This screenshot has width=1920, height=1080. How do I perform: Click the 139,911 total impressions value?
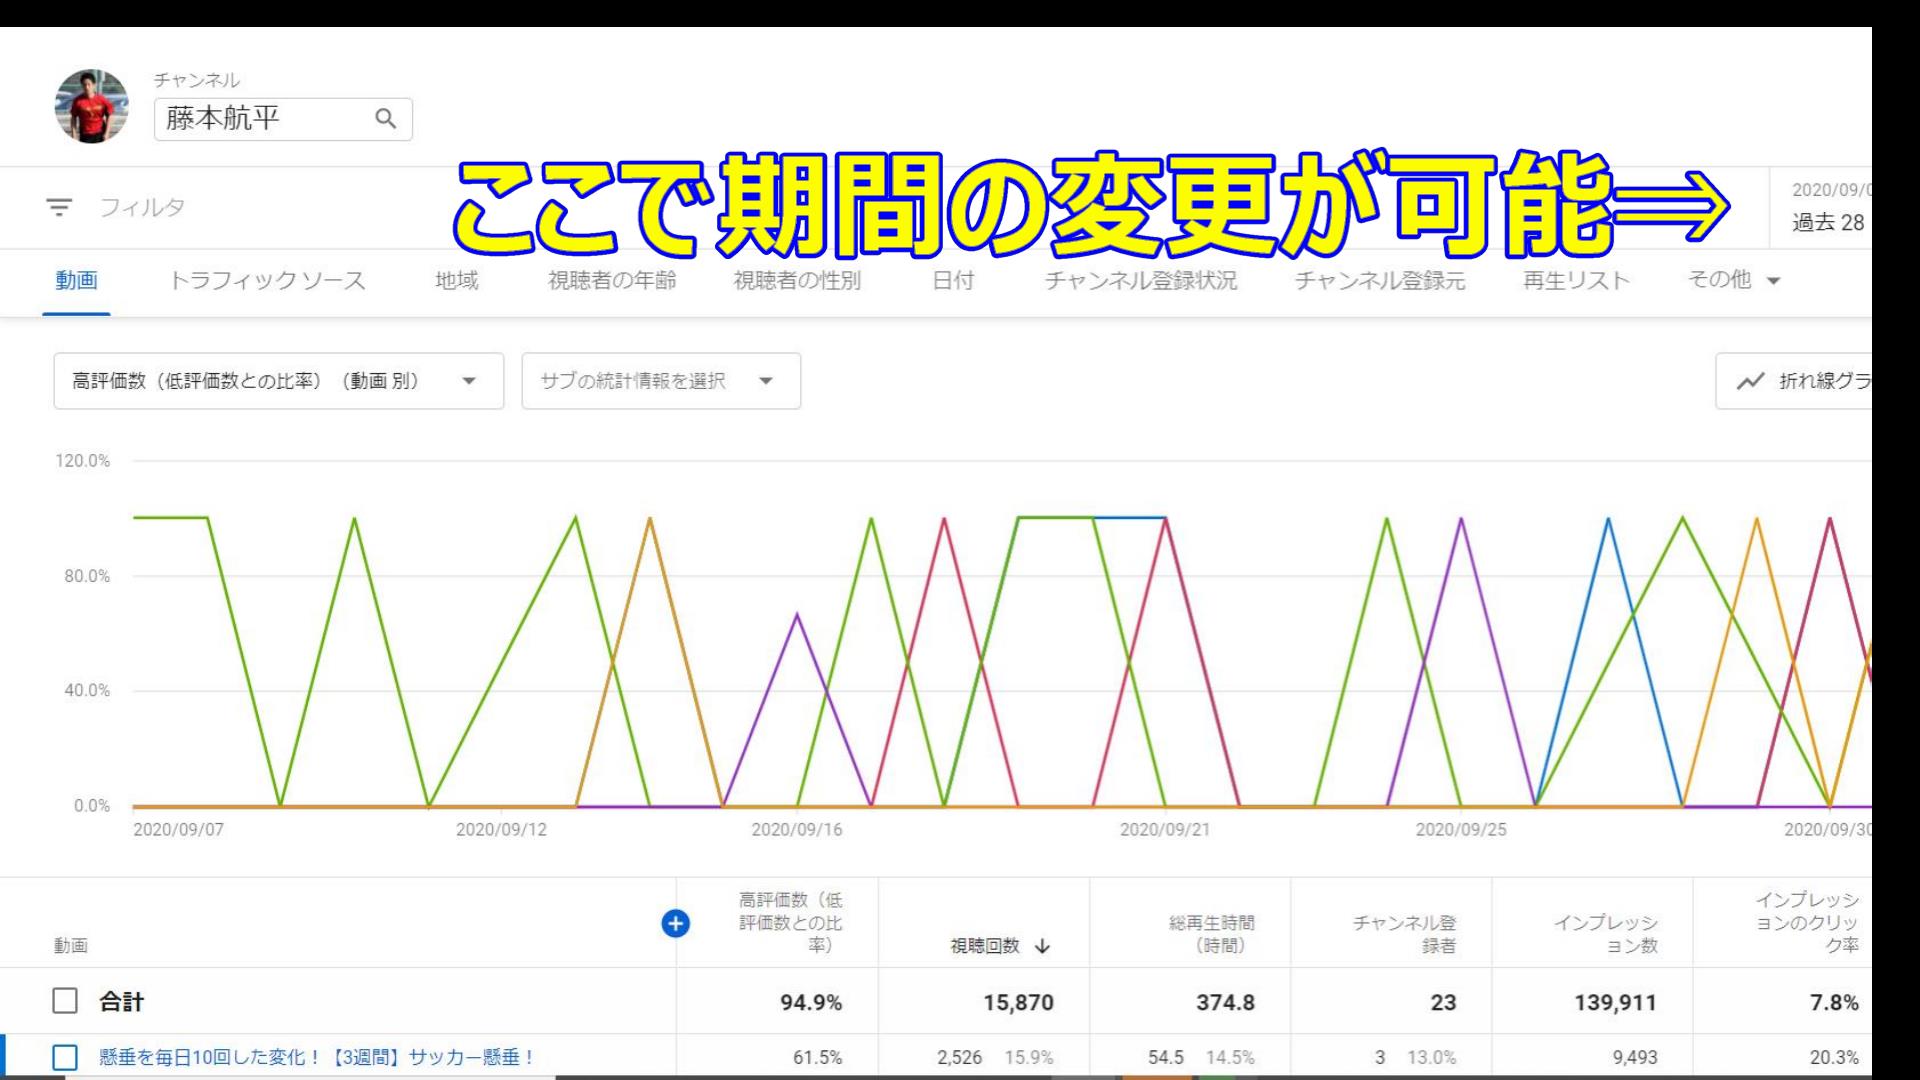coord(1615,1002)
